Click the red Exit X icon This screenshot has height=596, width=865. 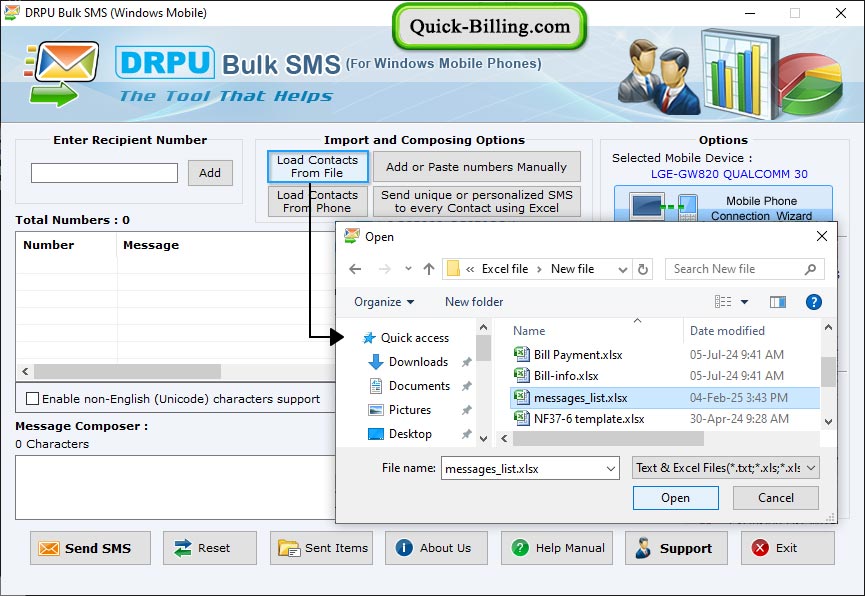click(760, 547)
